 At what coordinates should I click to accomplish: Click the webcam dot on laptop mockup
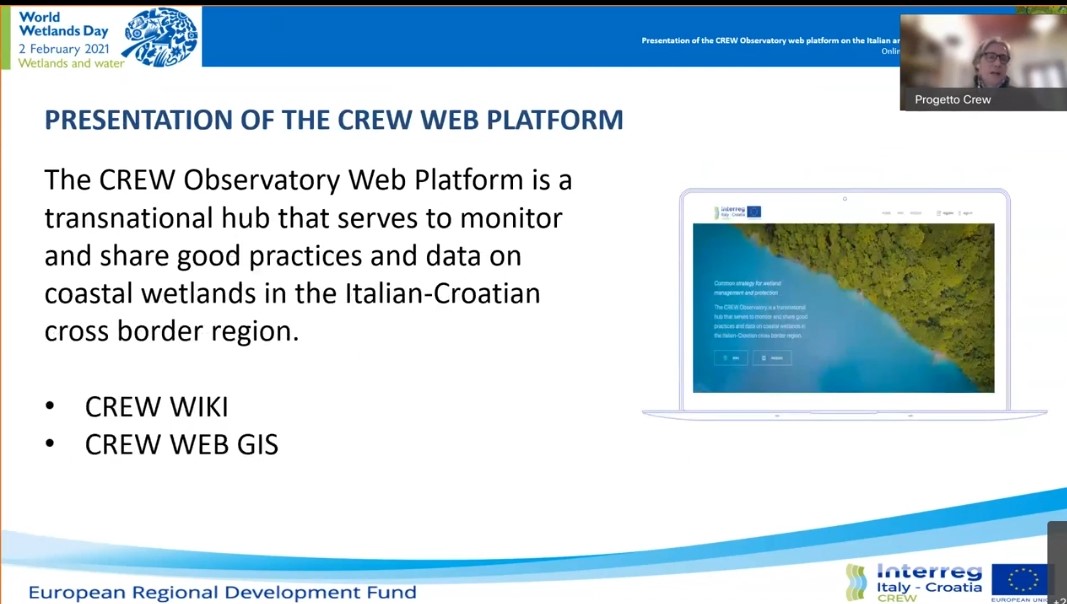click(844, 199)
